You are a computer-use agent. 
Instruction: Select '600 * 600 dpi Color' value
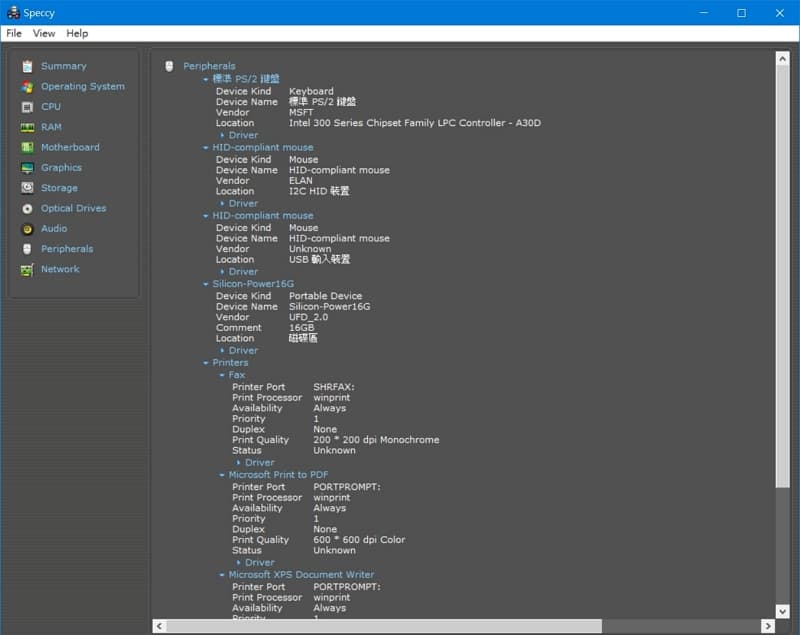coord(359,540)
